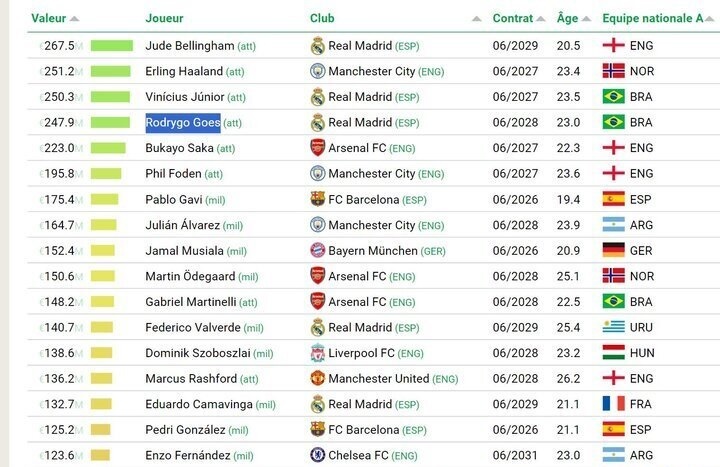
Task: Click Norway flag in Erling Haaland's row
Action: click(x=613, y=72)
